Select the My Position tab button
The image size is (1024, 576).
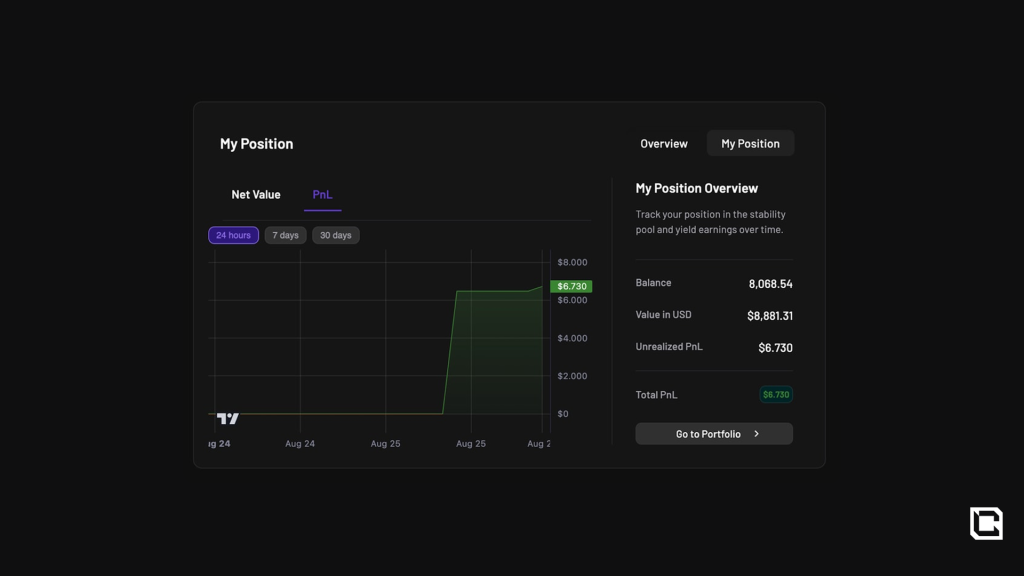coord(750,144)
